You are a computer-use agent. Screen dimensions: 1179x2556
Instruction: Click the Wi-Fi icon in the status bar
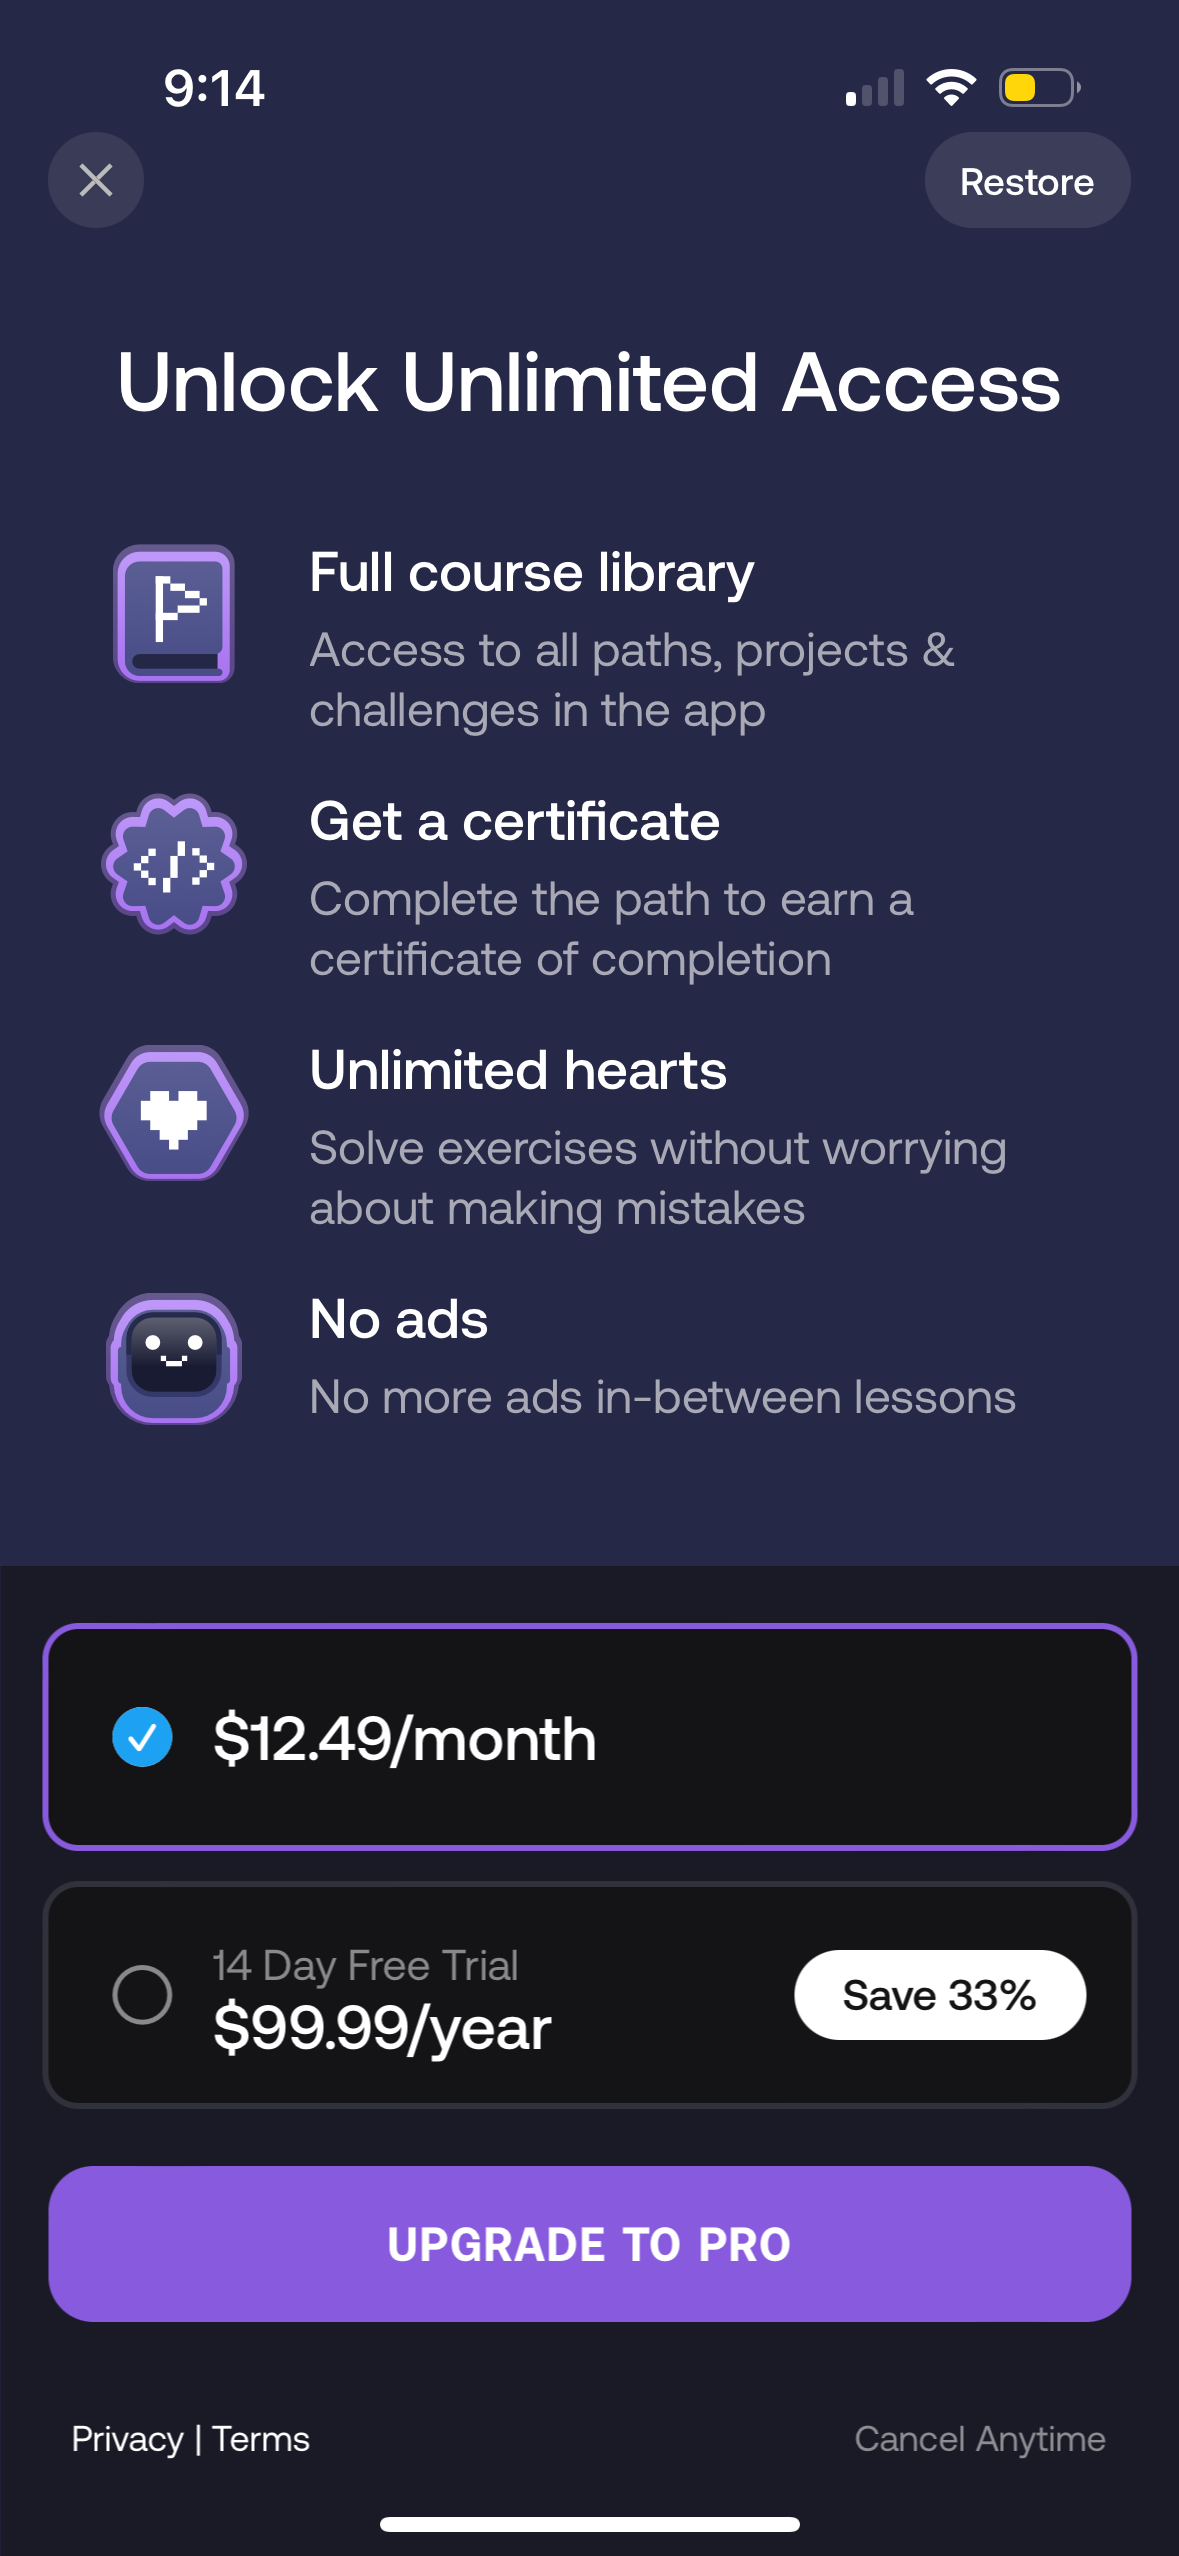pyautogui.click(x=950, y=86)
